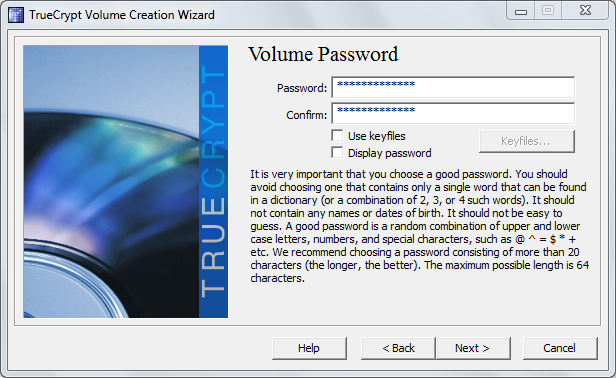Open Help for this wizard page
Image resolution: width=616 pixels, height=378 pixels.
coord(309,348)
